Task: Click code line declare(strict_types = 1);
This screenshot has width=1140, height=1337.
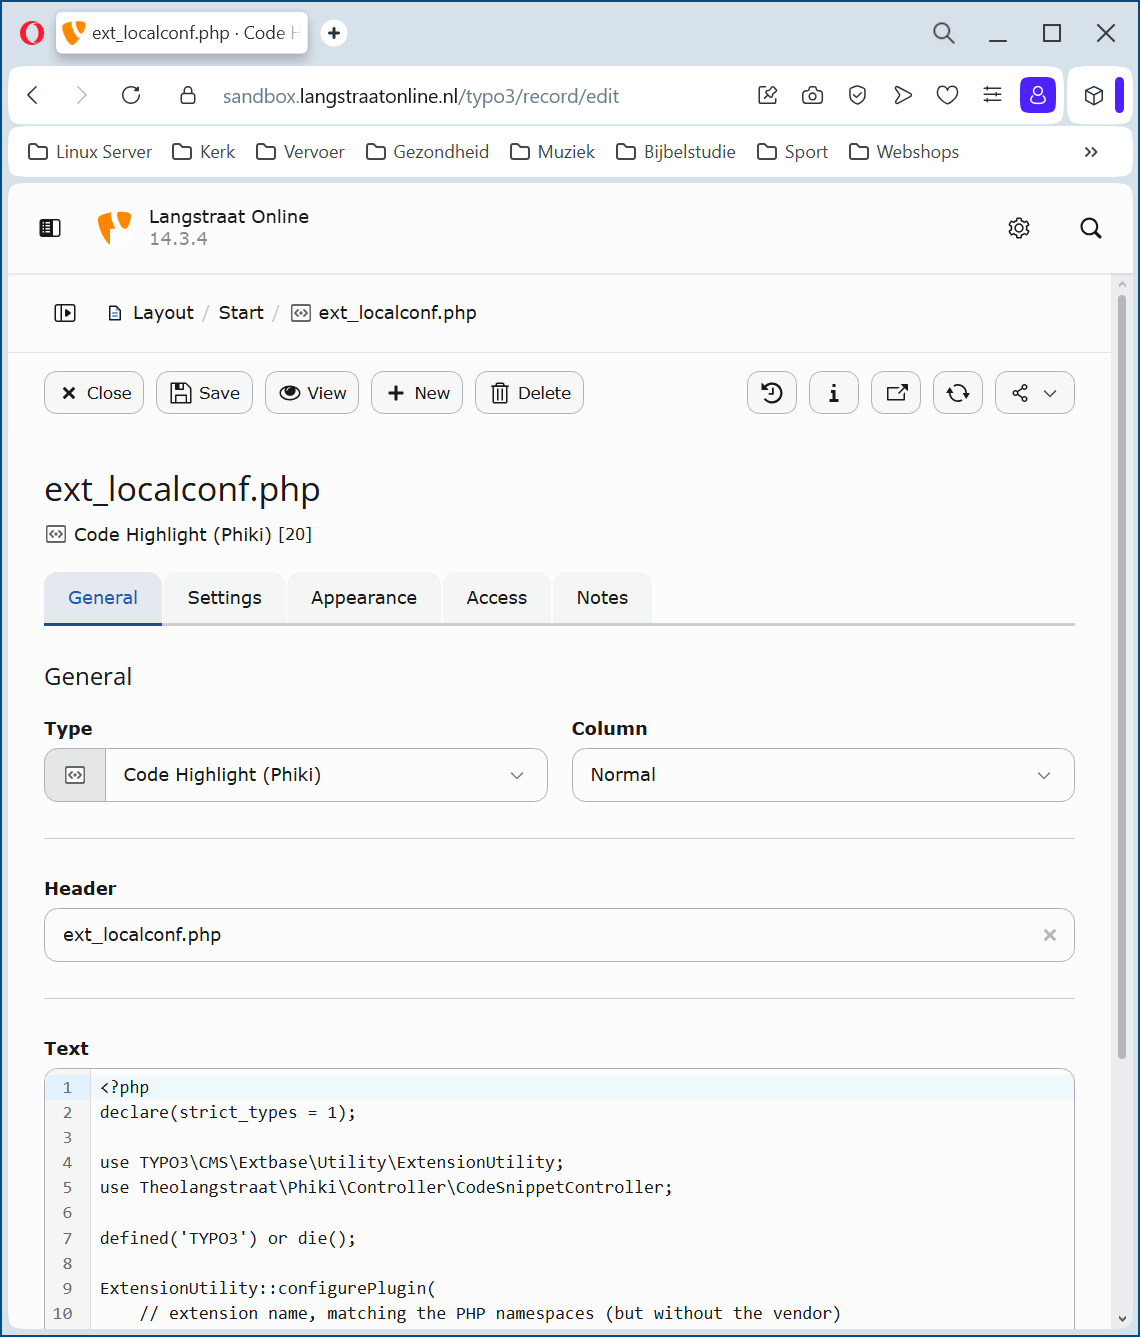Action: [x=228, y=1112]
